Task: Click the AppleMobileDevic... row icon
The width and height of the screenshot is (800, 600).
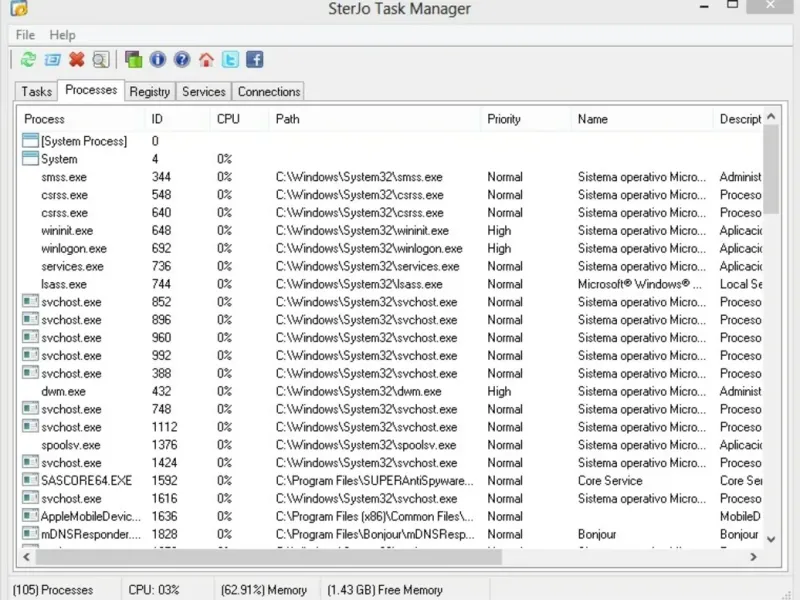Action: point(30,516)
